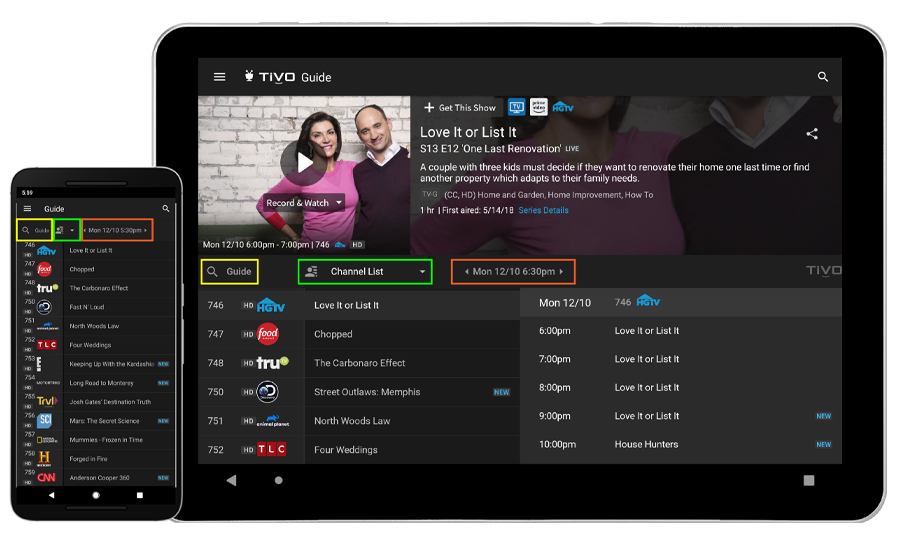900x550 pixels.
Task: Play the Love It or List It preview
Action: tap(304, 162)
